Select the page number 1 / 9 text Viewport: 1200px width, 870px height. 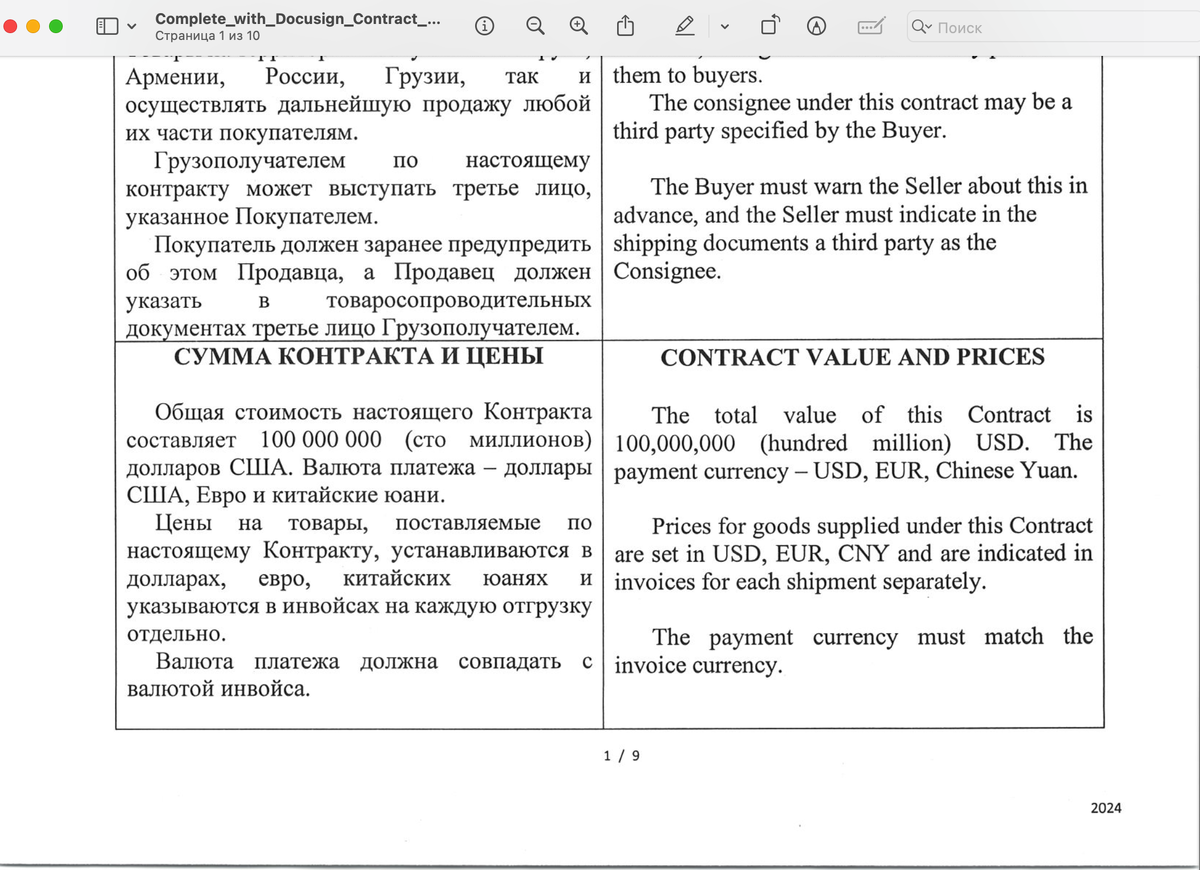(620, 756)
